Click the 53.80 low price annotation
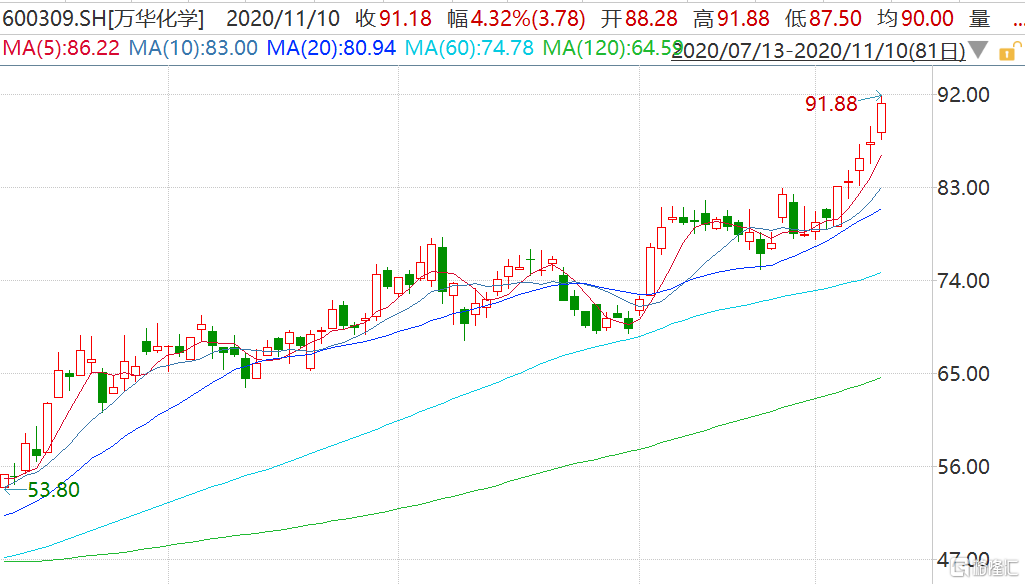This screenshot has height=584, width=1025. (54, 489)
